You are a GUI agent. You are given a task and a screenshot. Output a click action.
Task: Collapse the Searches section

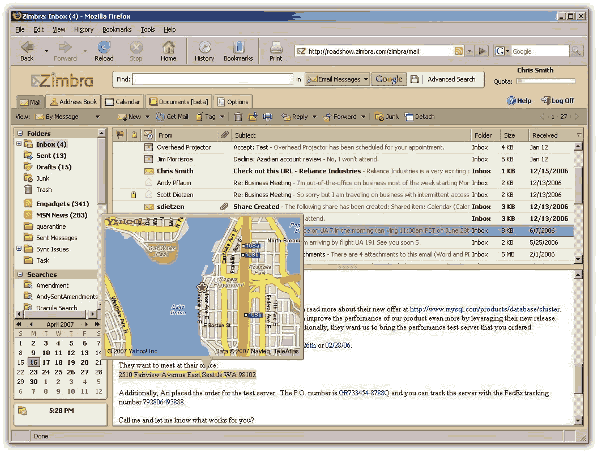coord(20,275)
